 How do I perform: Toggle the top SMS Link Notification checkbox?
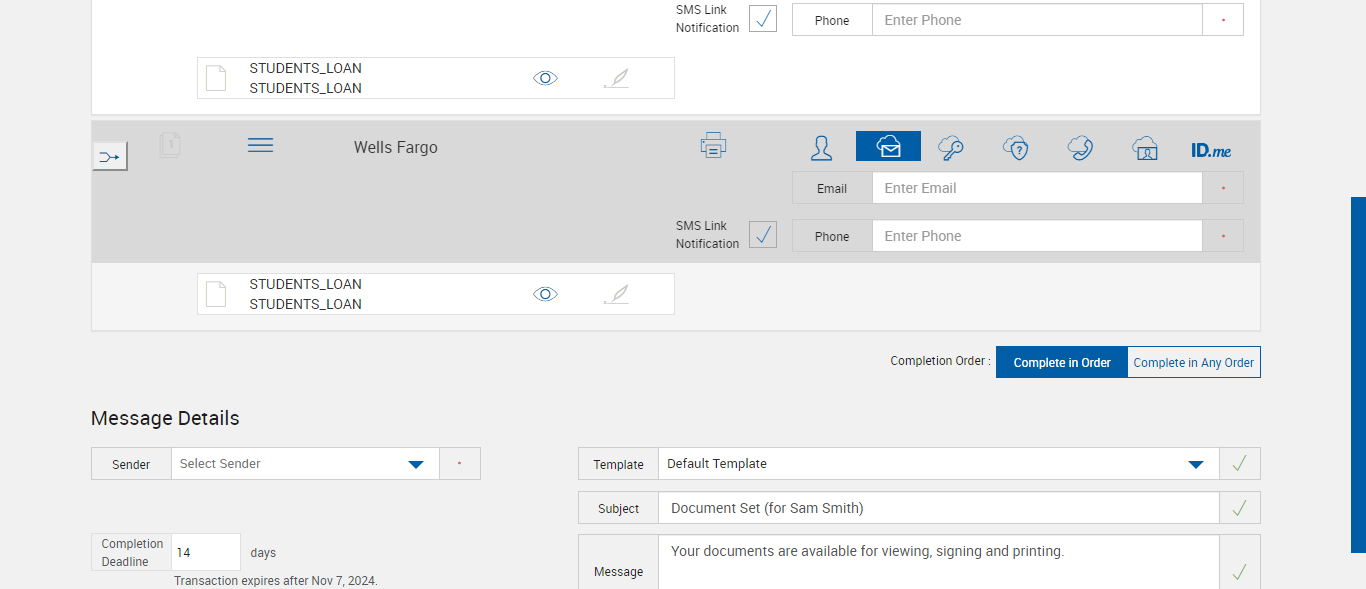(763, 18)
